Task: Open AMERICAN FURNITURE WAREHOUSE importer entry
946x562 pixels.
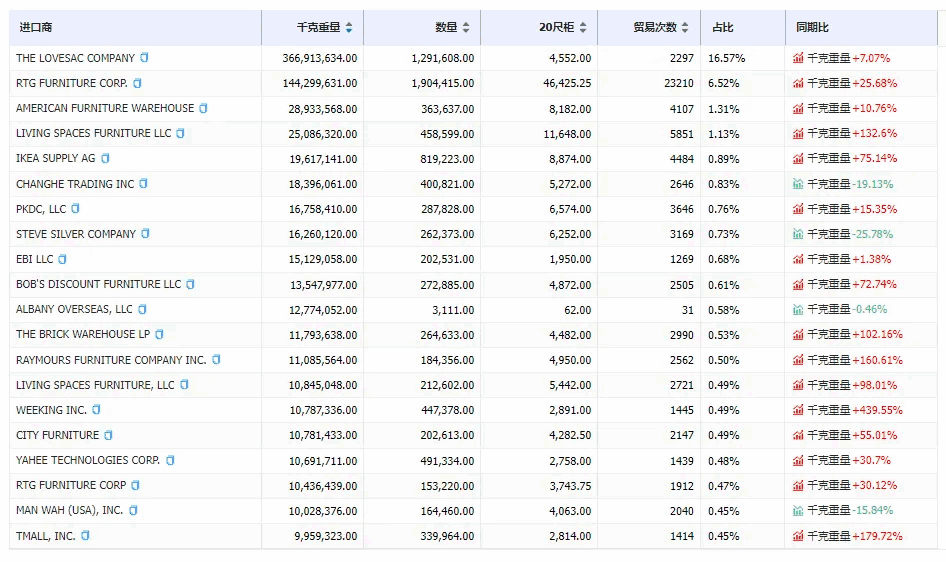Action: 105,108
